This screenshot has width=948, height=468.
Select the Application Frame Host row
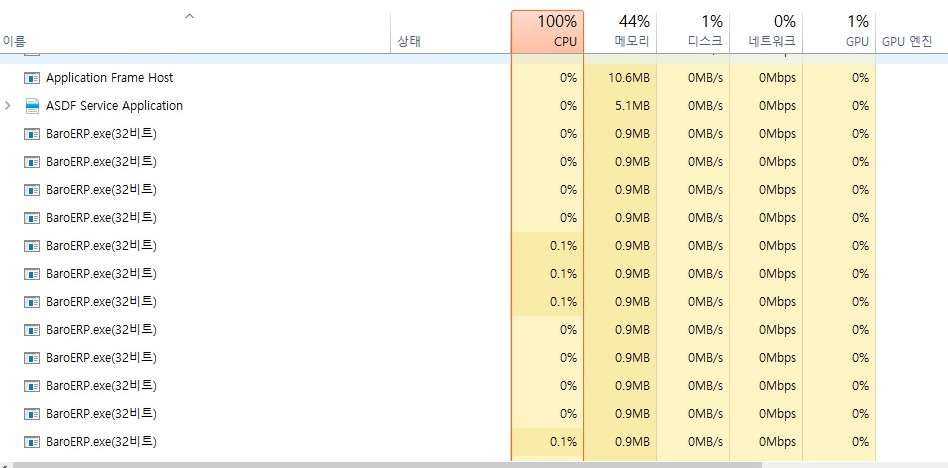pos(474,78)
